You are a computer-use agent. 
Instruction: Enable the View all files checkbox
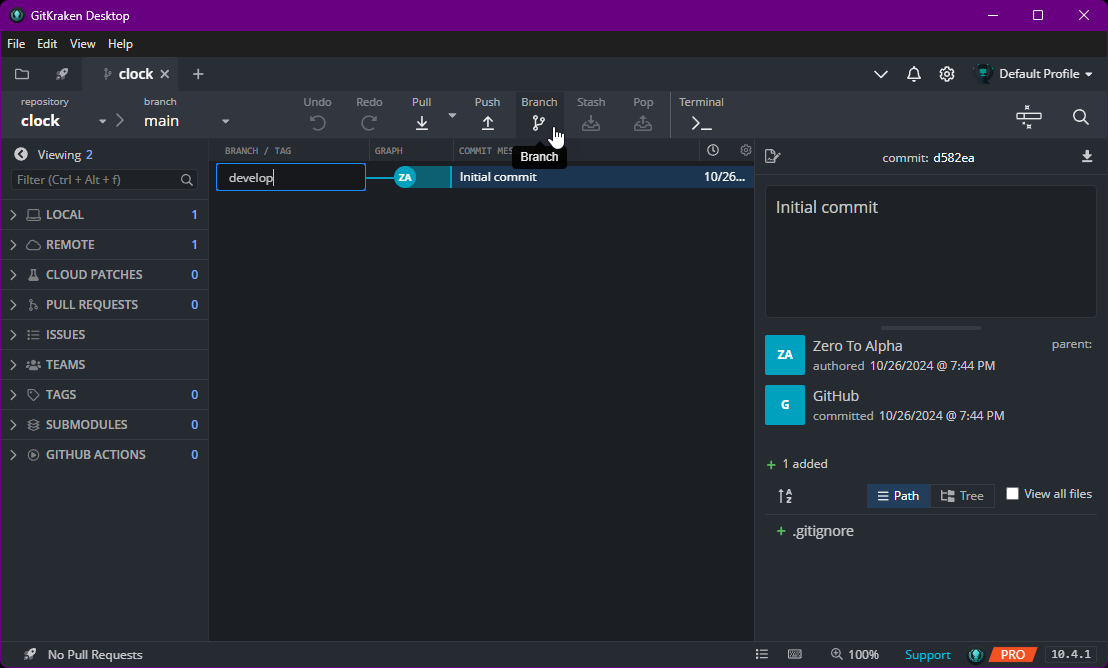[1012, 494]
